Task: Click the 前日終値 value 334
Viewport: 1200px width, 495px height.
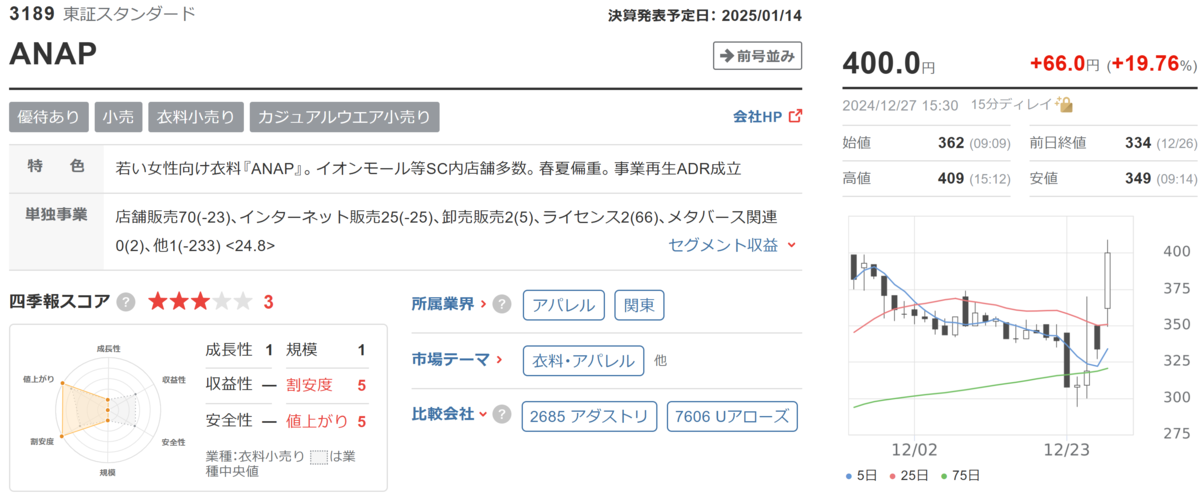Action: pos(1140,143)
